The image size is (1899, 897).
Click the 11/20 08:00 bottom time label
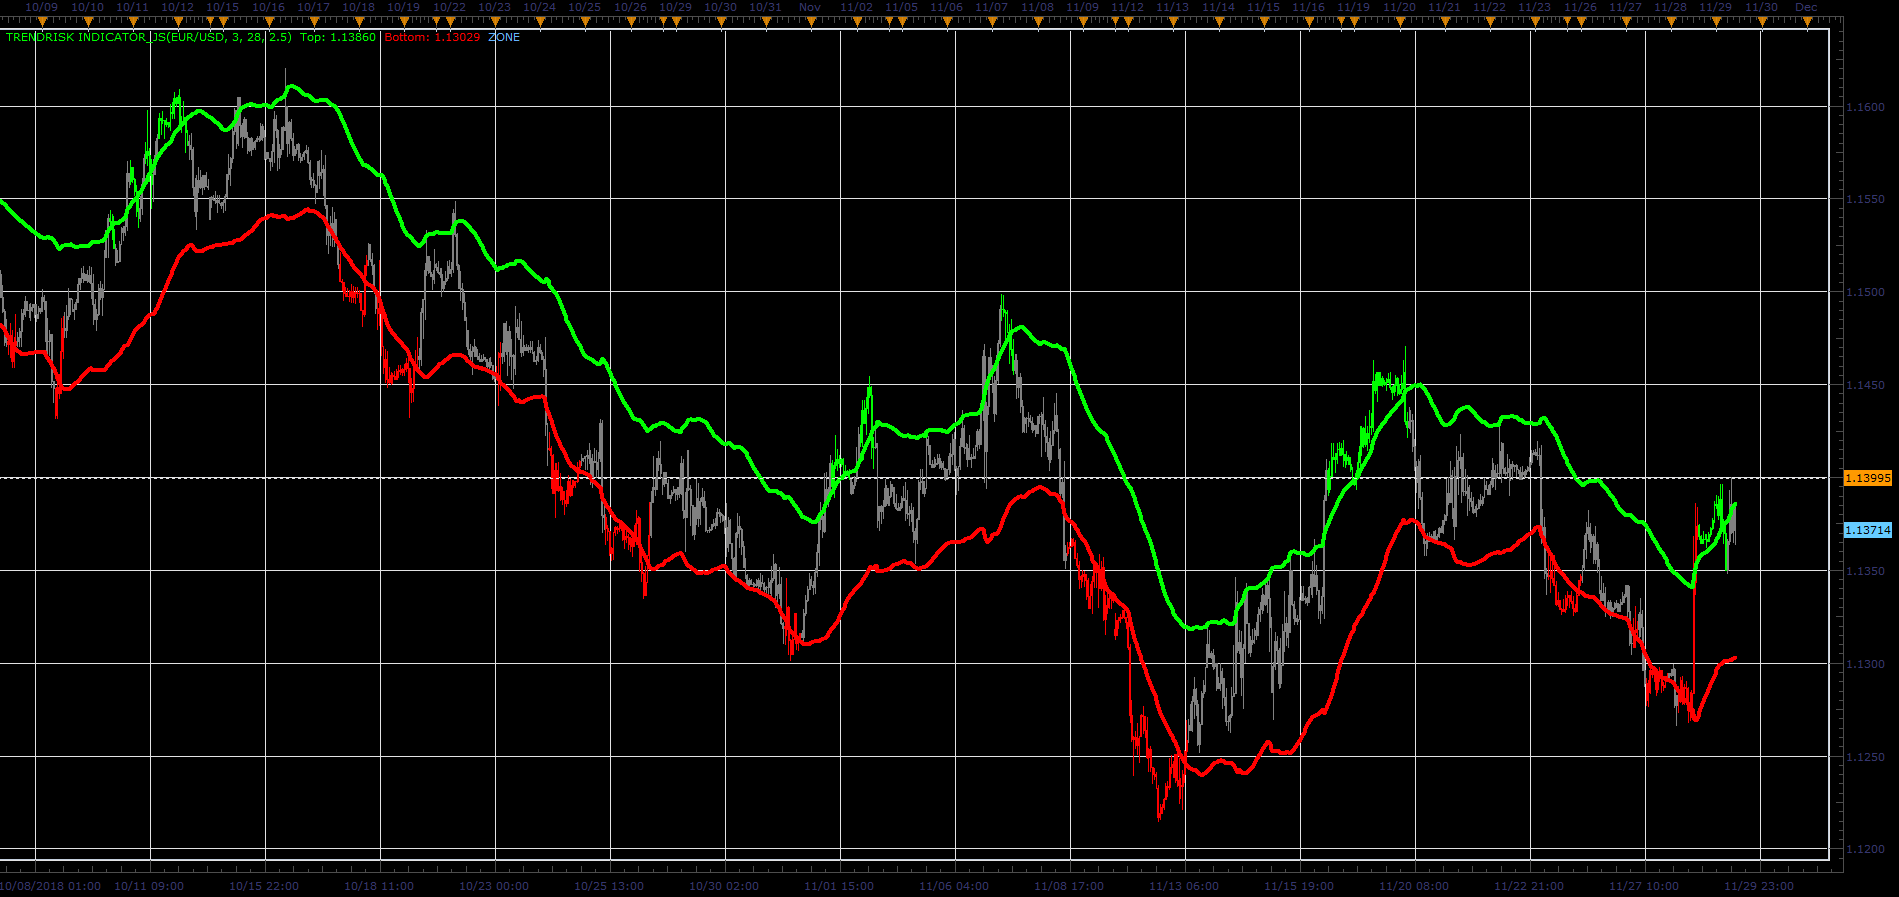point(1414,886)
